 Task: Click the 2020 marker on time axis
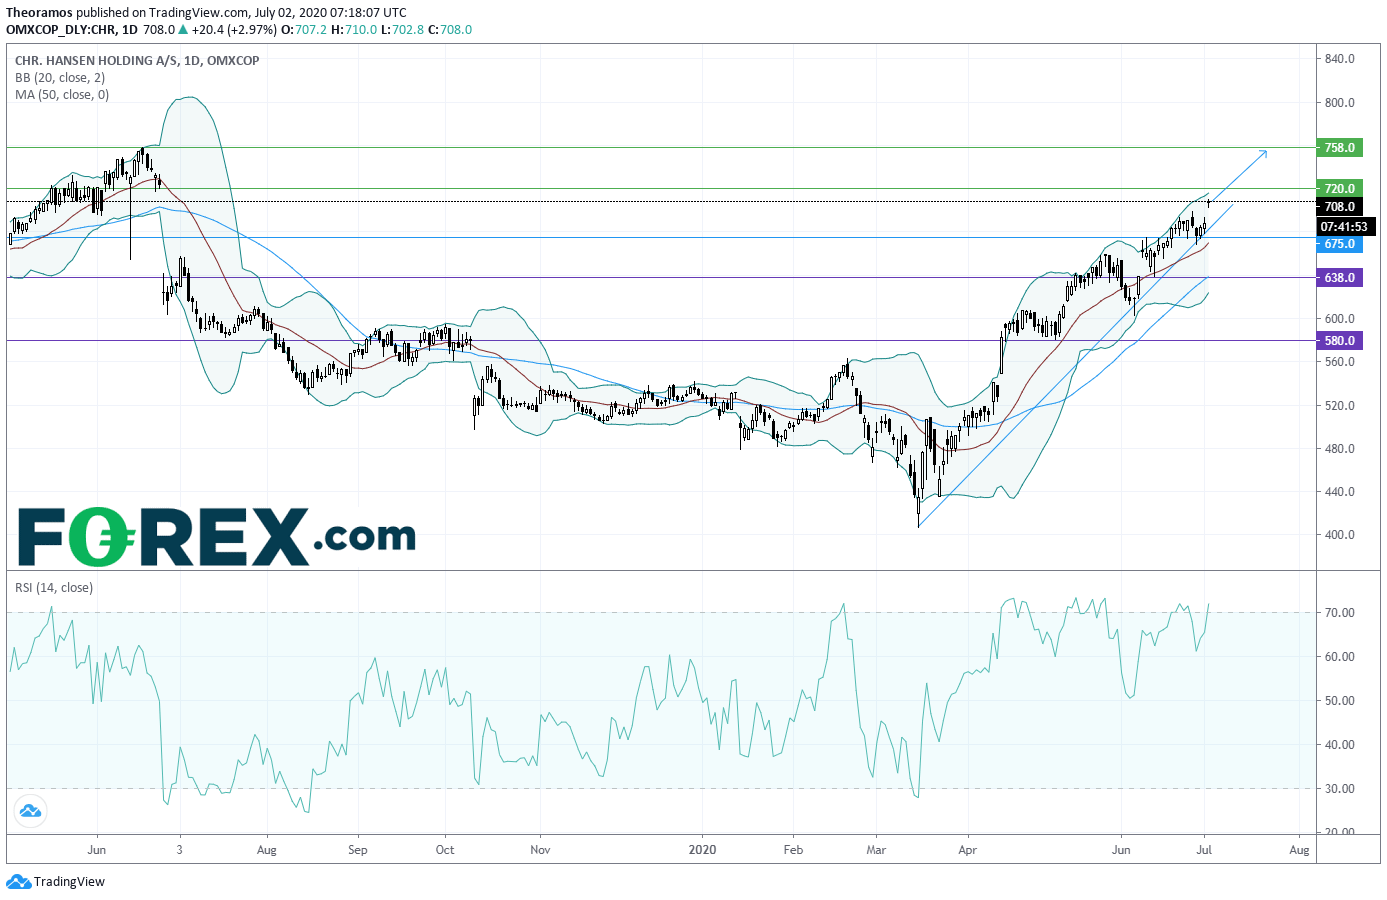click(x=702, y=849)
